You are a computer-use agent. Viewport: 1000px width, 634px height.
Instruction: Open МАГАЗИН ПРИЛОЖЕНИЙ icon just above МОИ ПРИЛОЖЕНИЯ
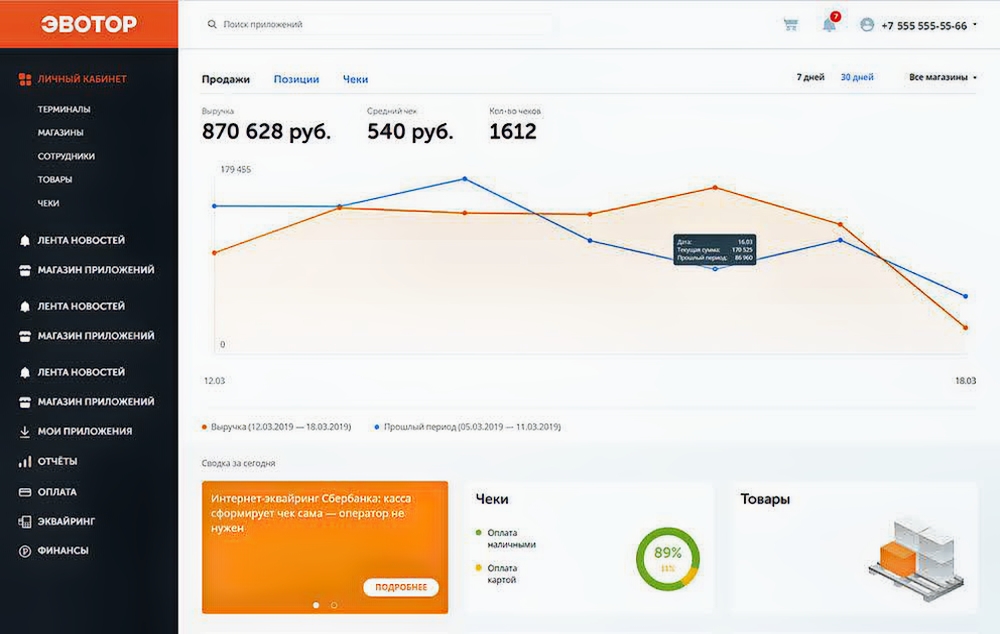click(x=25, y=402)
